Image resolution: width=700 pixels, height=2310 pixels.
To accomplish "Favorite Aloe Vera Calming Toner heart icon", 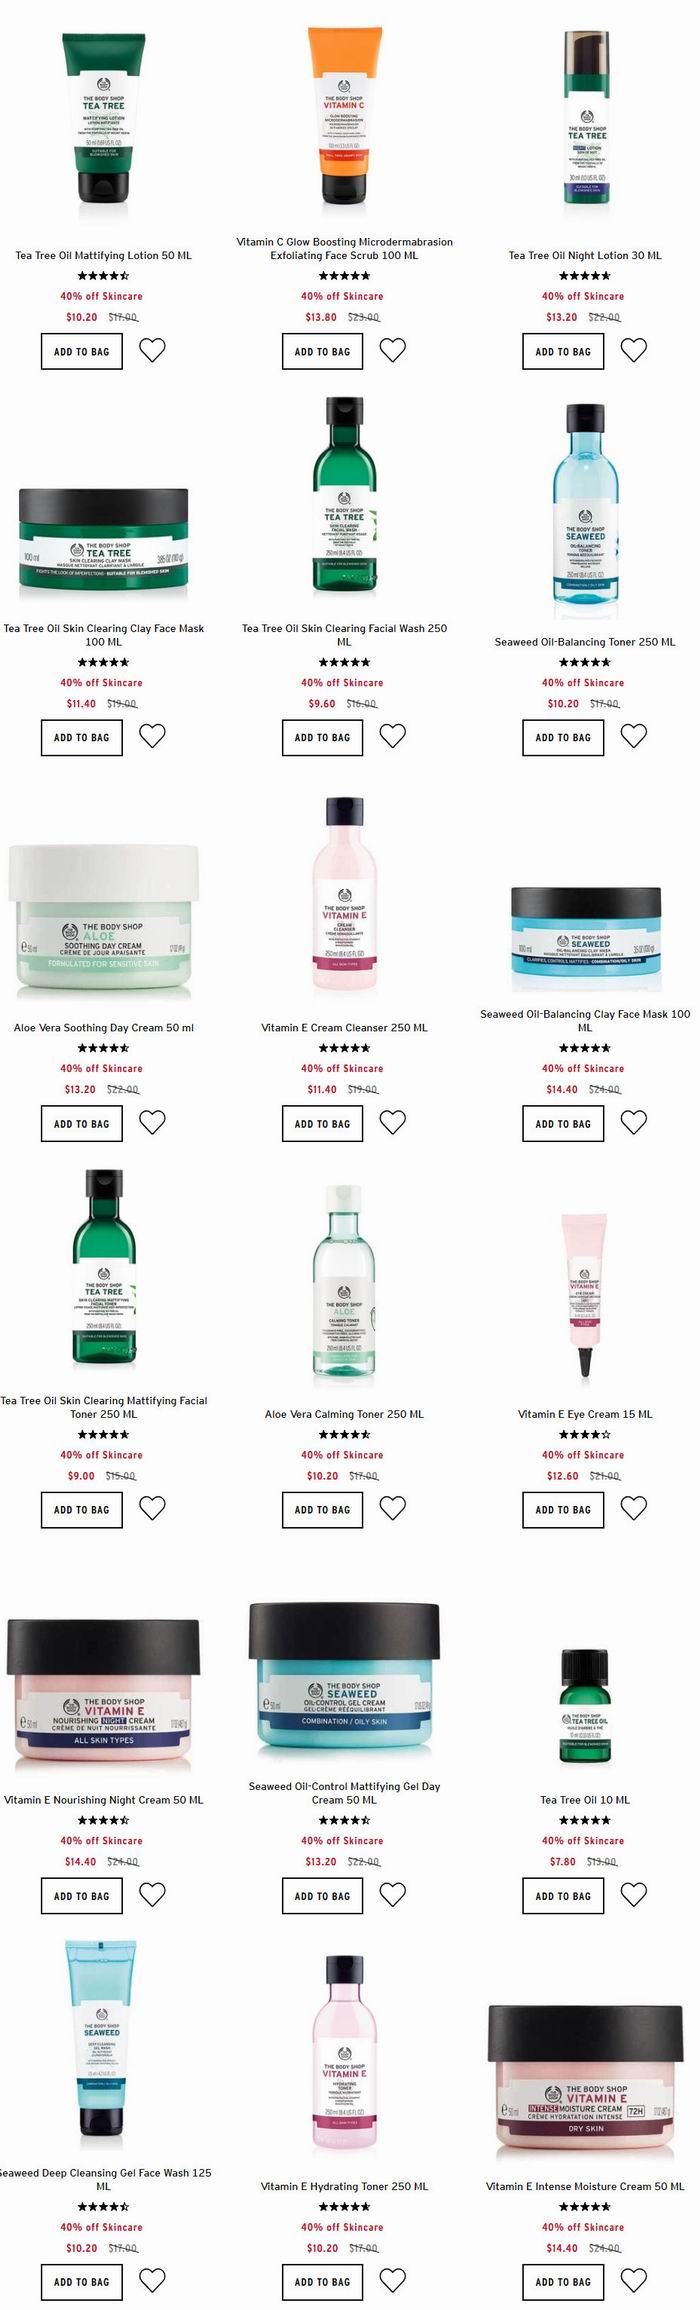I will 393,1508.
